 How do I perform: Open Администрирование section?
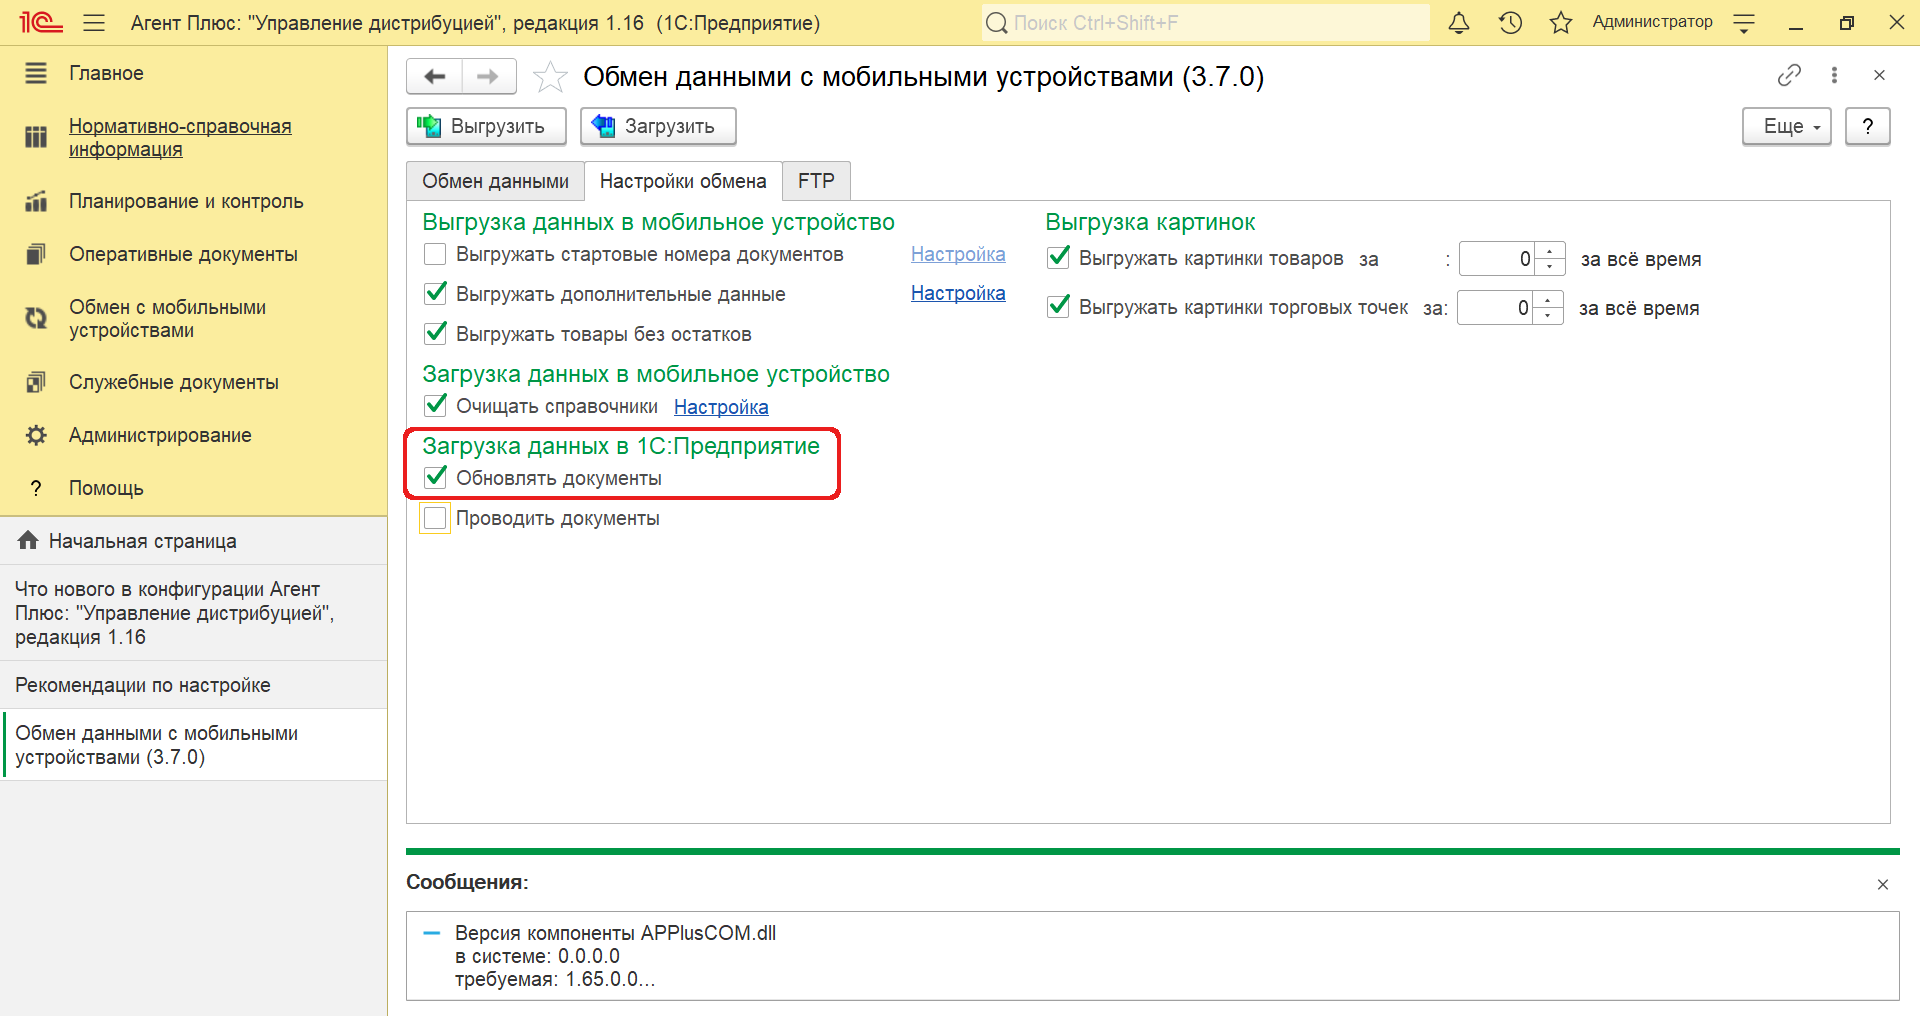point(160,435)
